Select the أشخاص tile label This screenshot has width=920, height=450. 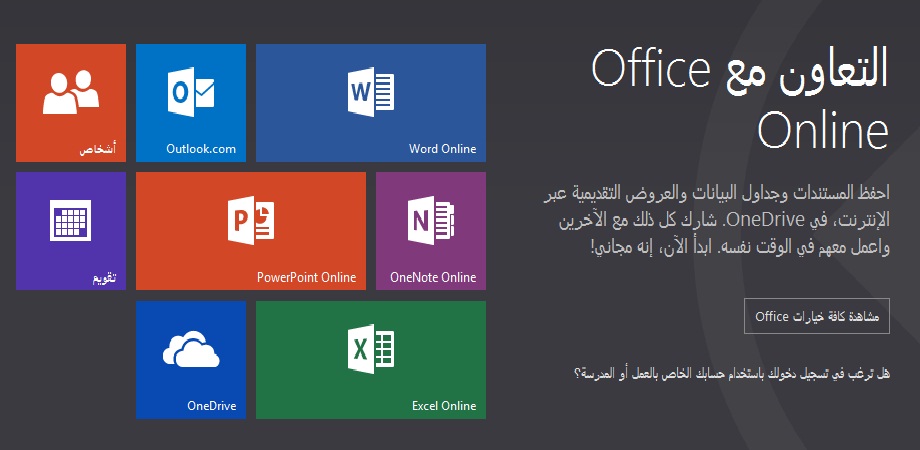pos(98,149)
